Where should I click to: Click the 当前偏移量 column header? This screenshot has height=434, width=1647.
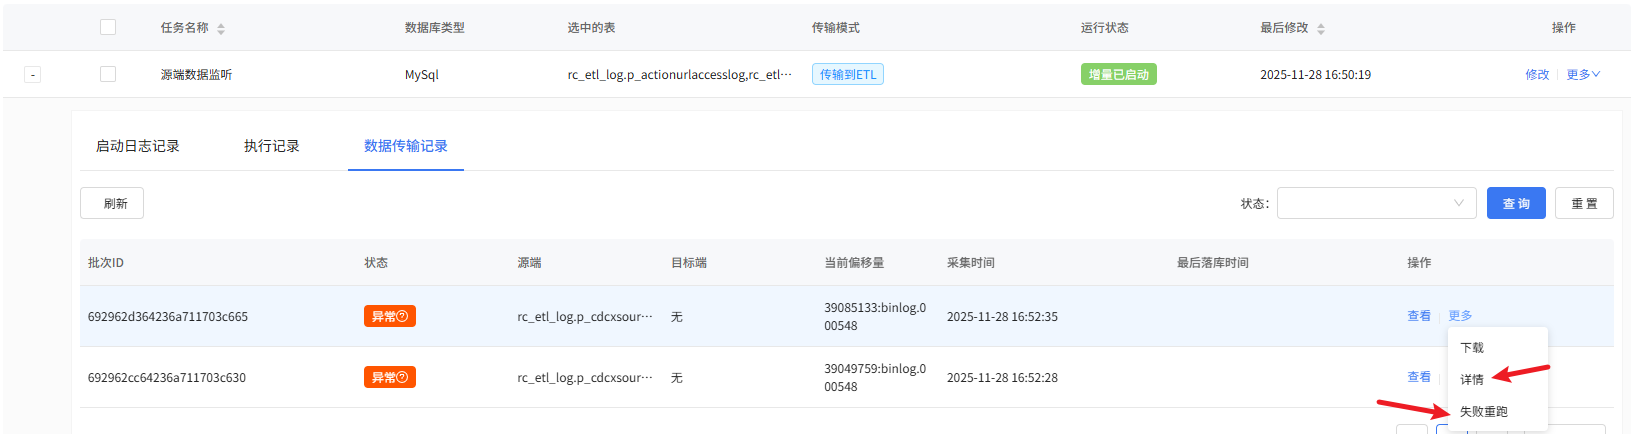point(854,263)
